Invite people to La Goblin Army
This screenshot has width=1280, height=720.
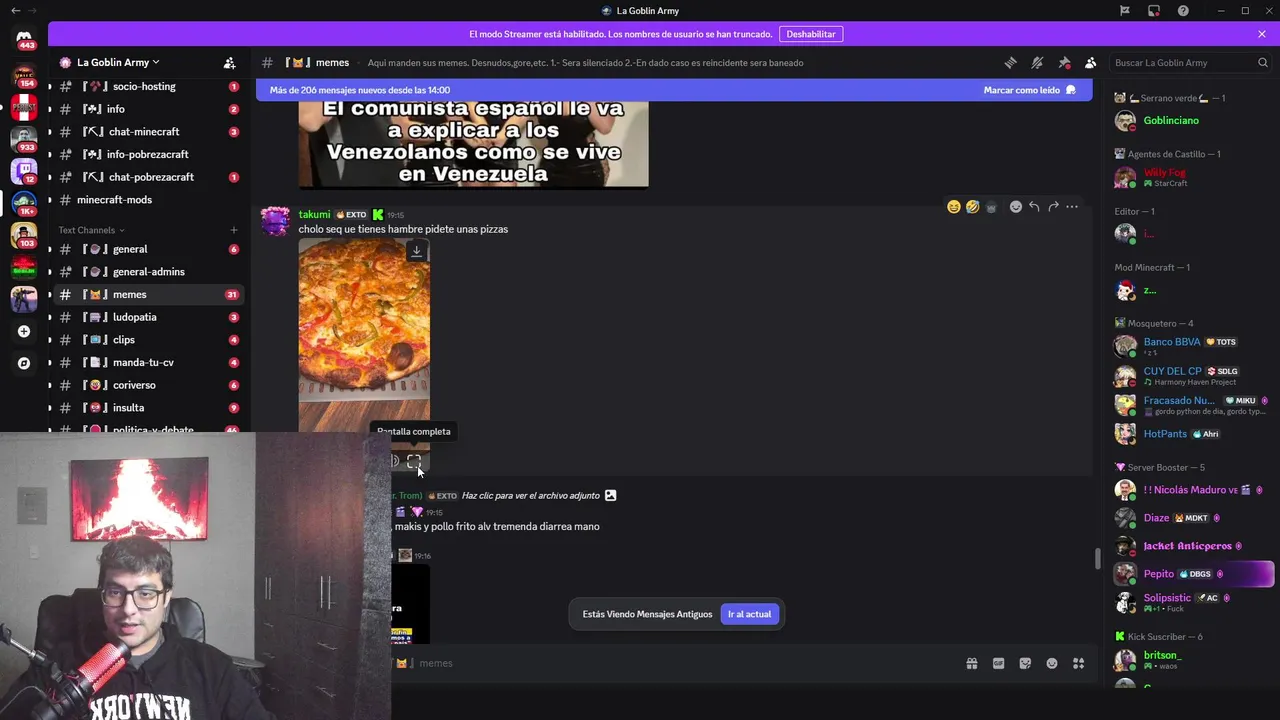tap(229, 62)
